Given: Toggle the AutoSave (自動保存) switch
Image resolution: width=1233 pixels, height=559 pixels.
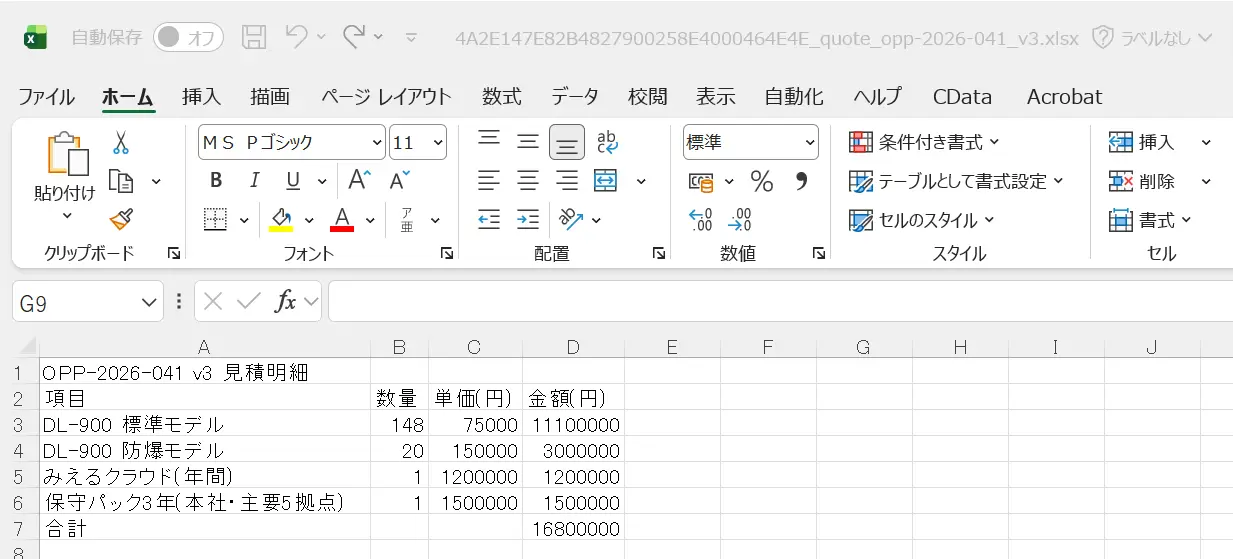Looking at the screenshot, I should pos(187,38).
